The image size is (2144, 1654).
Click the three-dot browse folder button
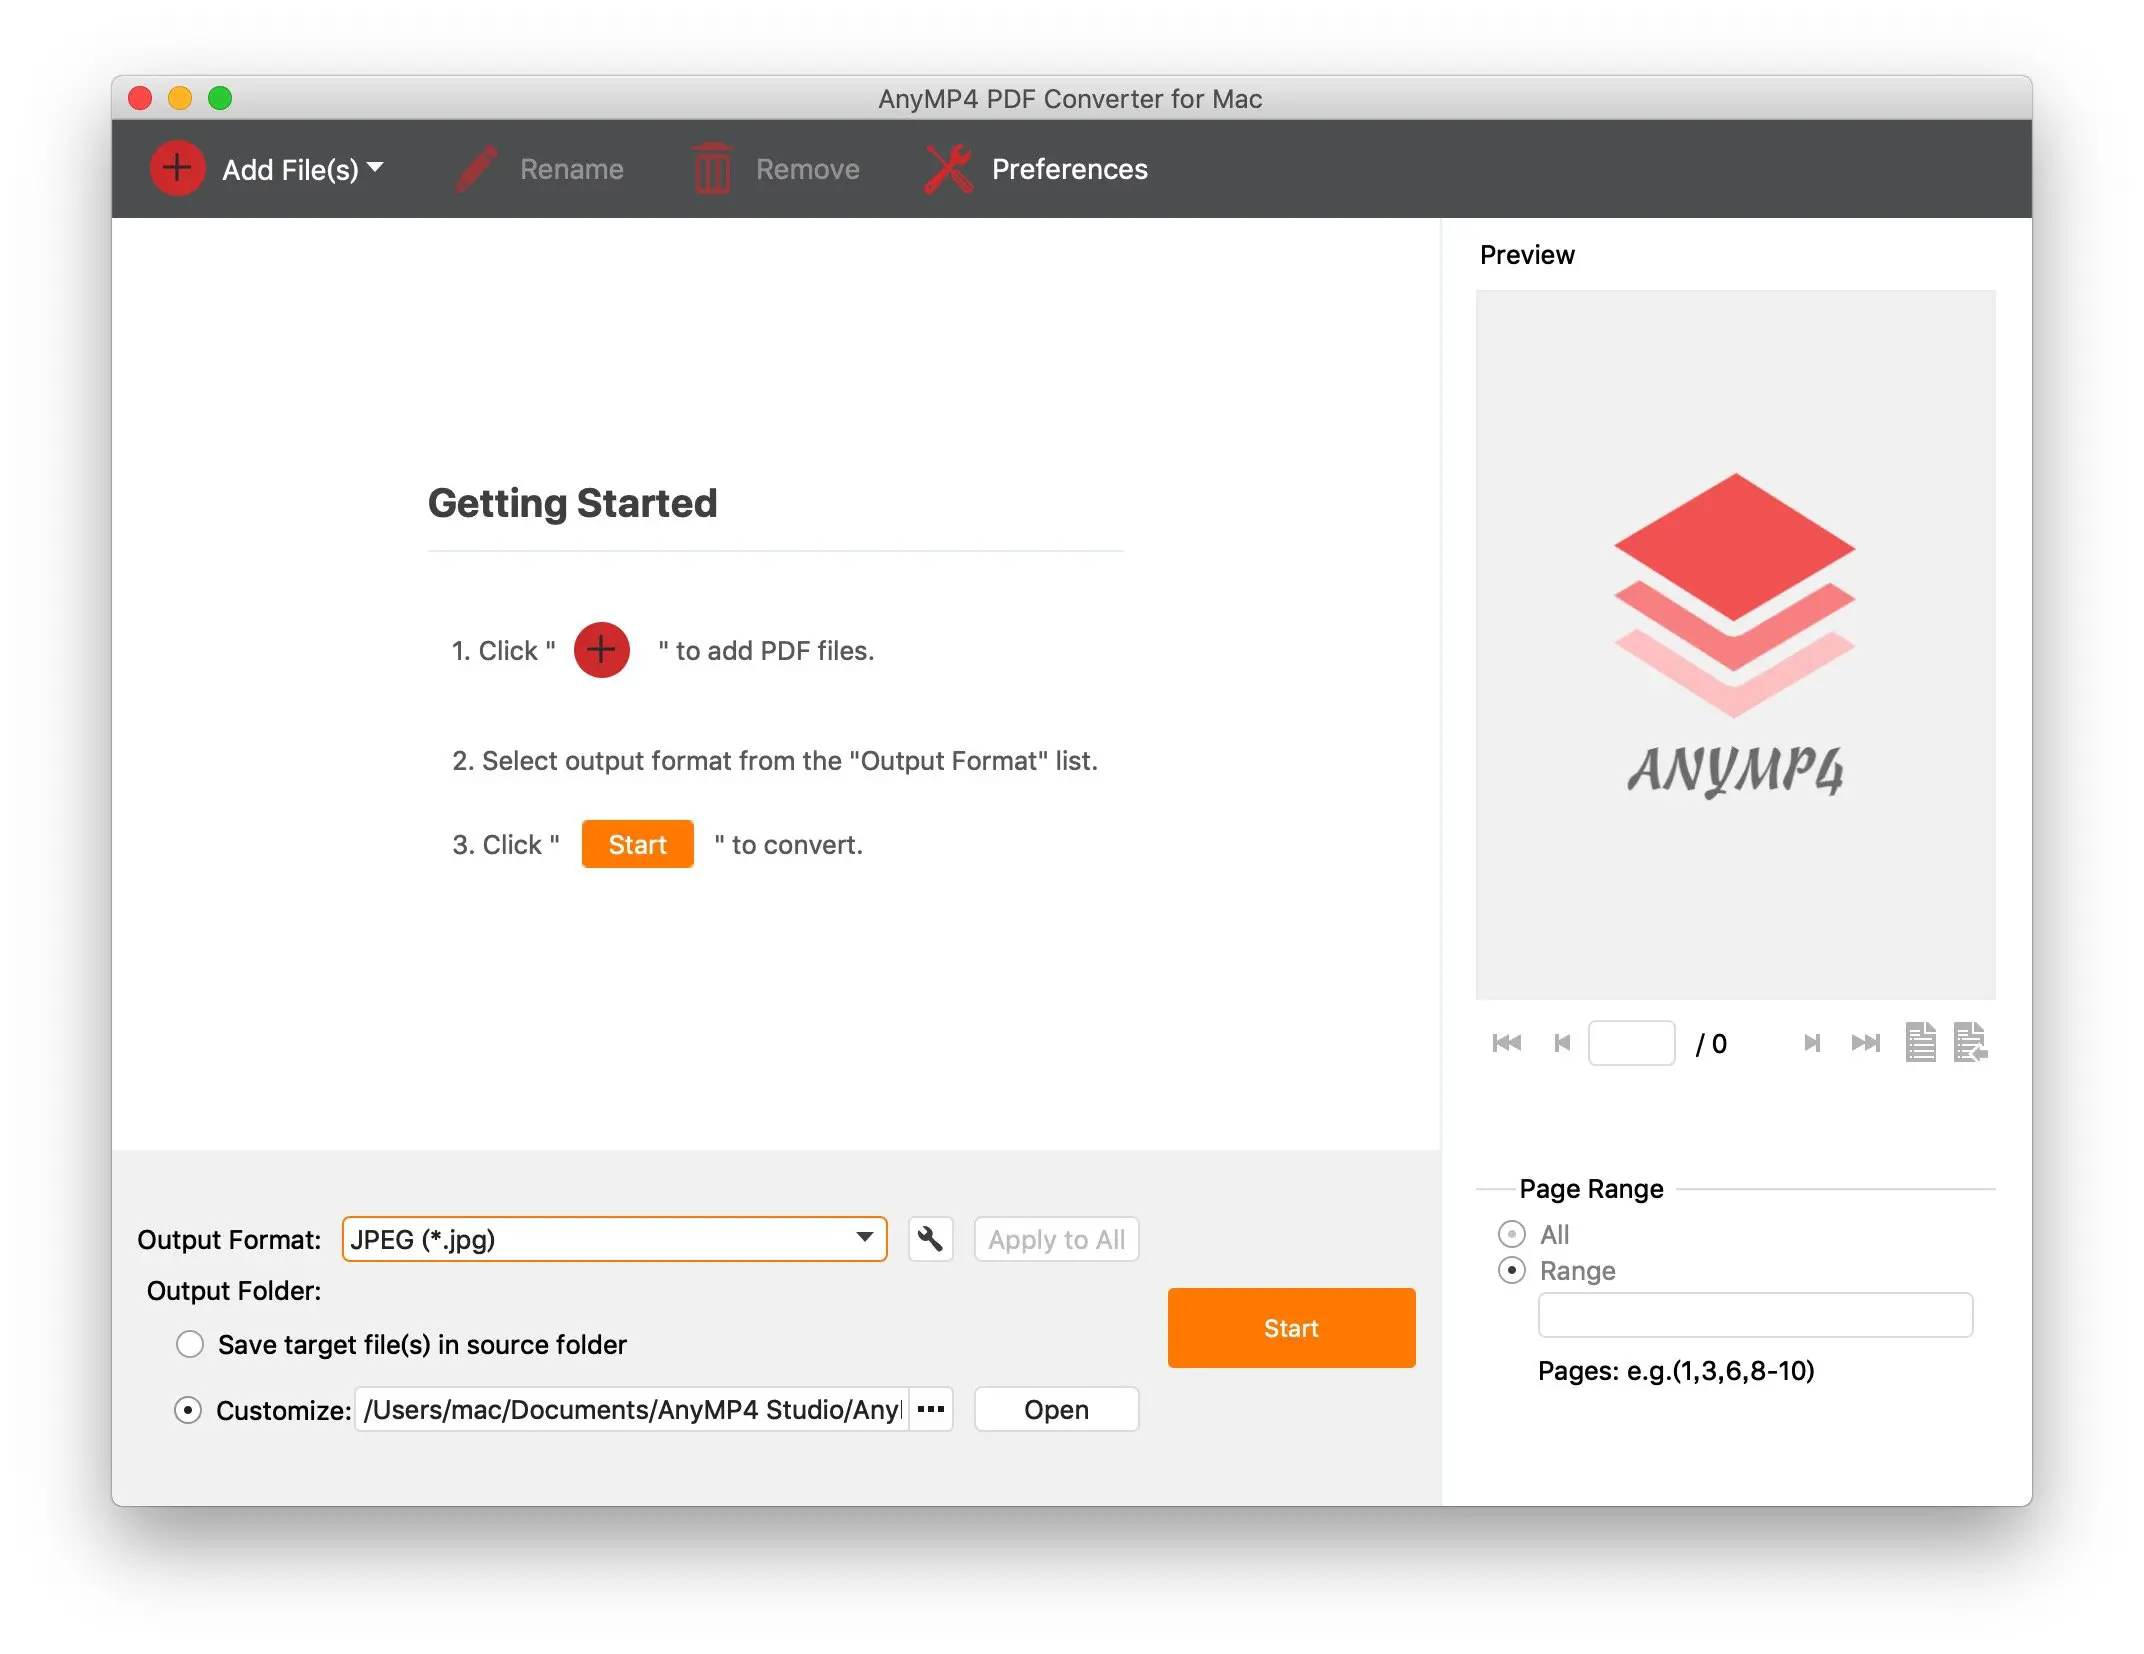(x=931, y=1409)
